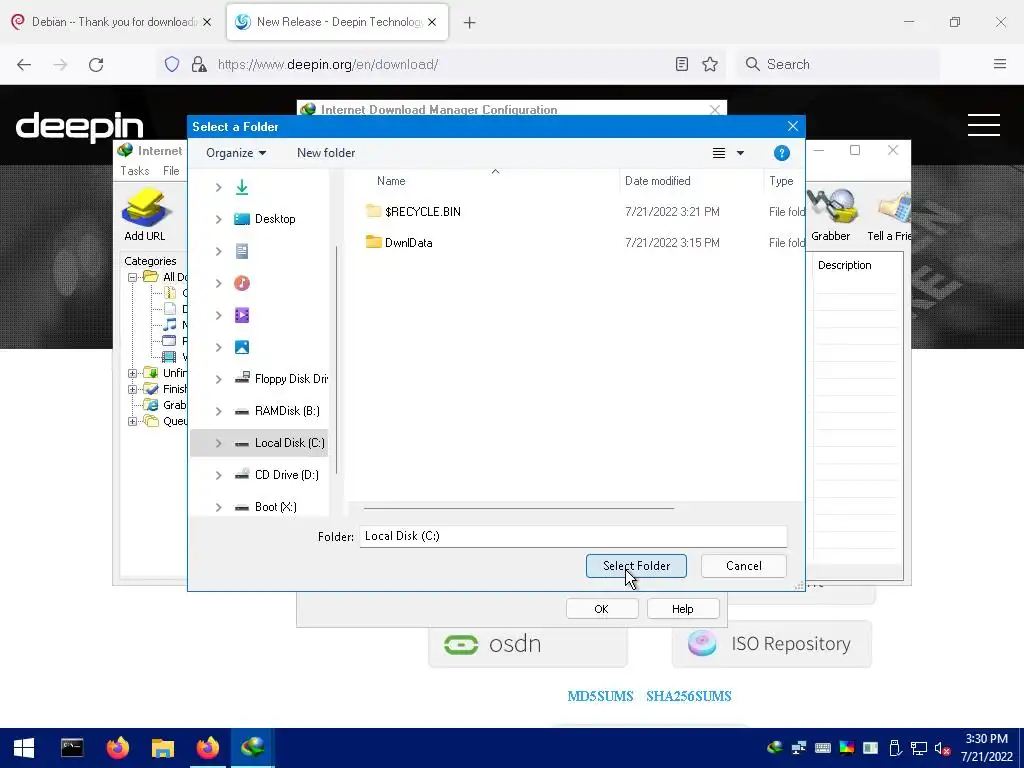Click the colorful display tray icon
Viewport: 1024px width, 768px height.
[x=847, y=748]
